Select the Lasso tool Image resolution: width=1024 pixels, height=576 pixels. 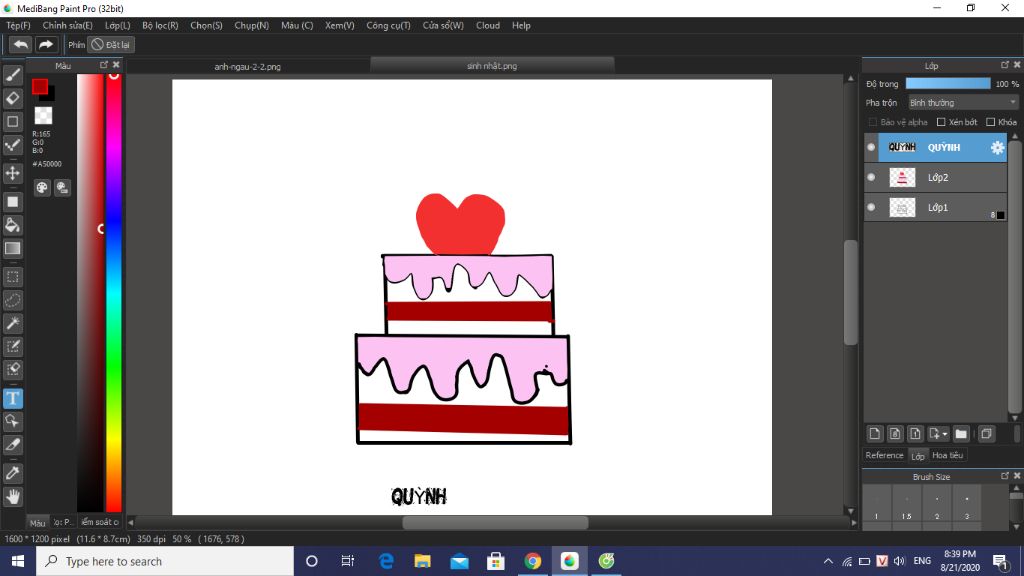tap(12, 300)
